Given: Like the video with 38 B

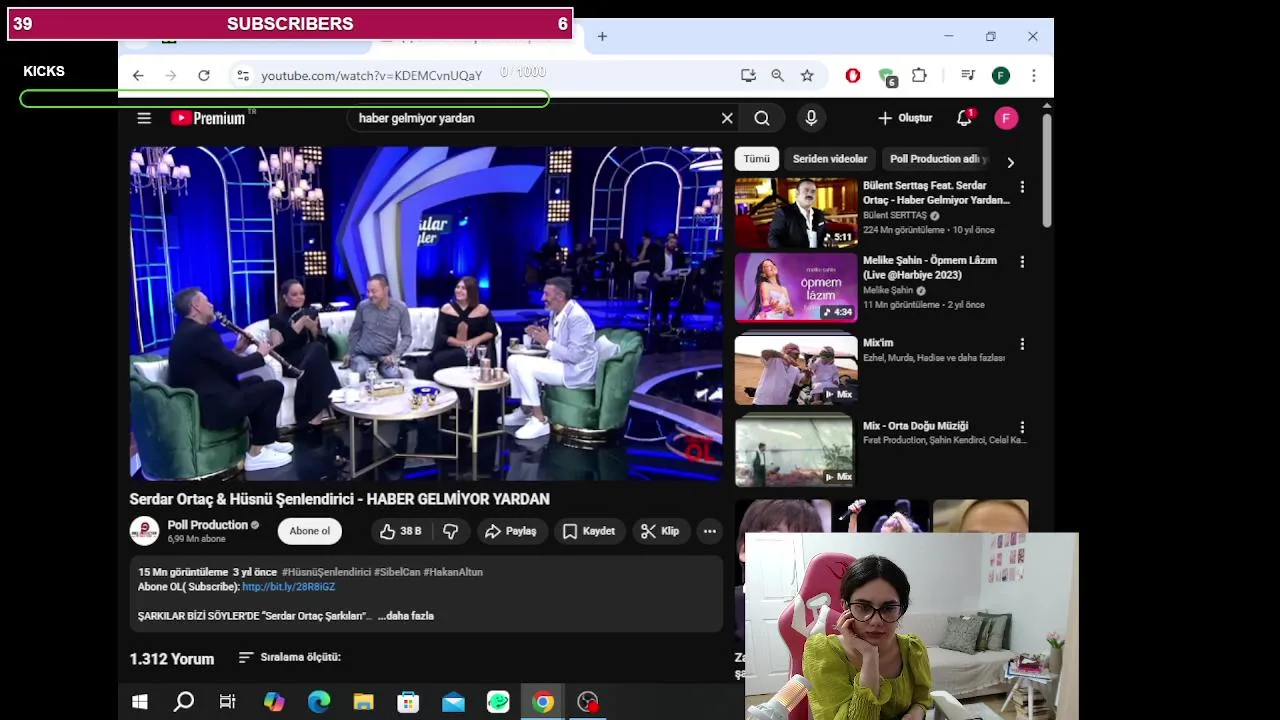Looking at the screenshot, I should 400,531.
